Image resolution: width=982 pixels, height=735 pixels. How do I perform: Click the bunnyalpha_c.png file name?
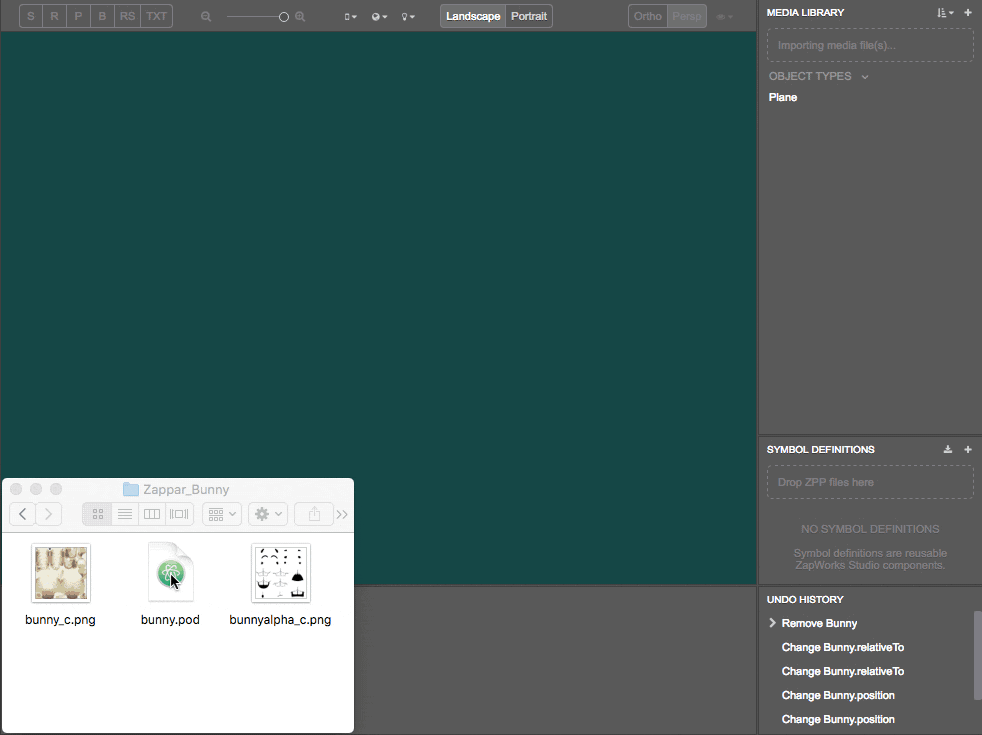click(280, 620)
